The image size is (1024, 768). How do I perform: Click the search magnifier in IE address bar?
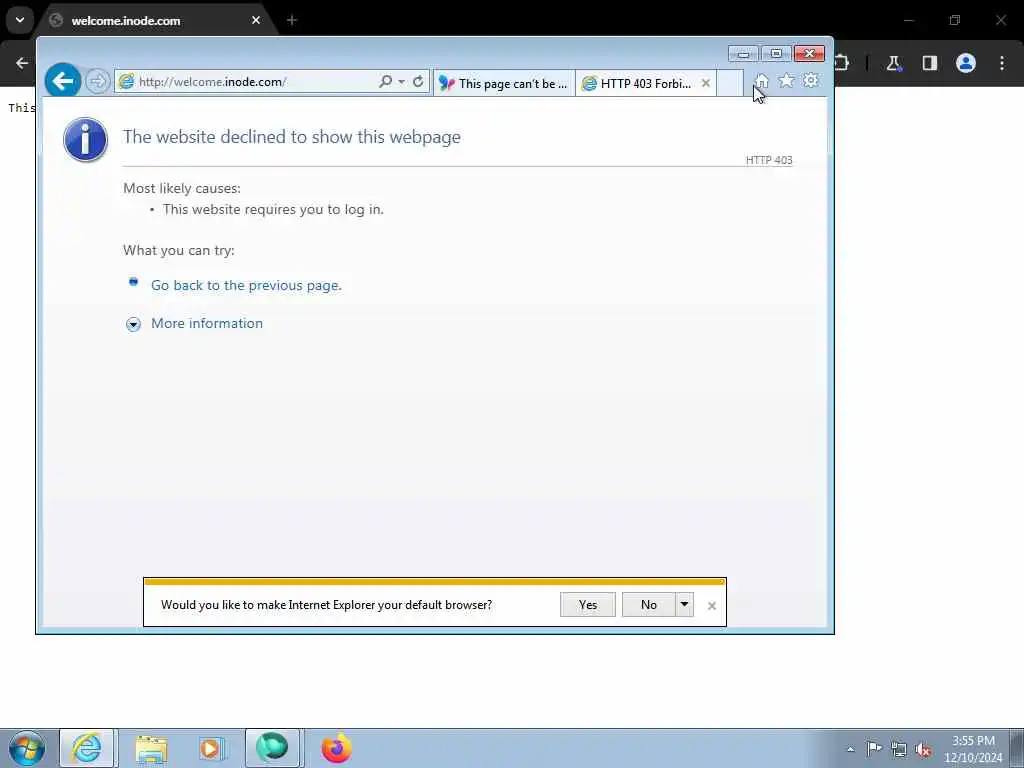[385, 81]
